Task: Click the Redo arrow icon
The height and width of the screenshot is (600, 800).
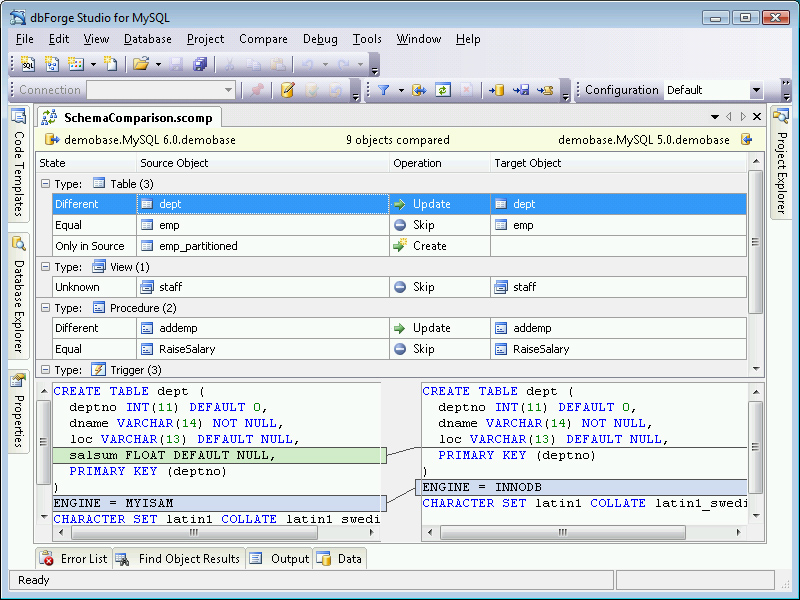Action: click(343, 64)
